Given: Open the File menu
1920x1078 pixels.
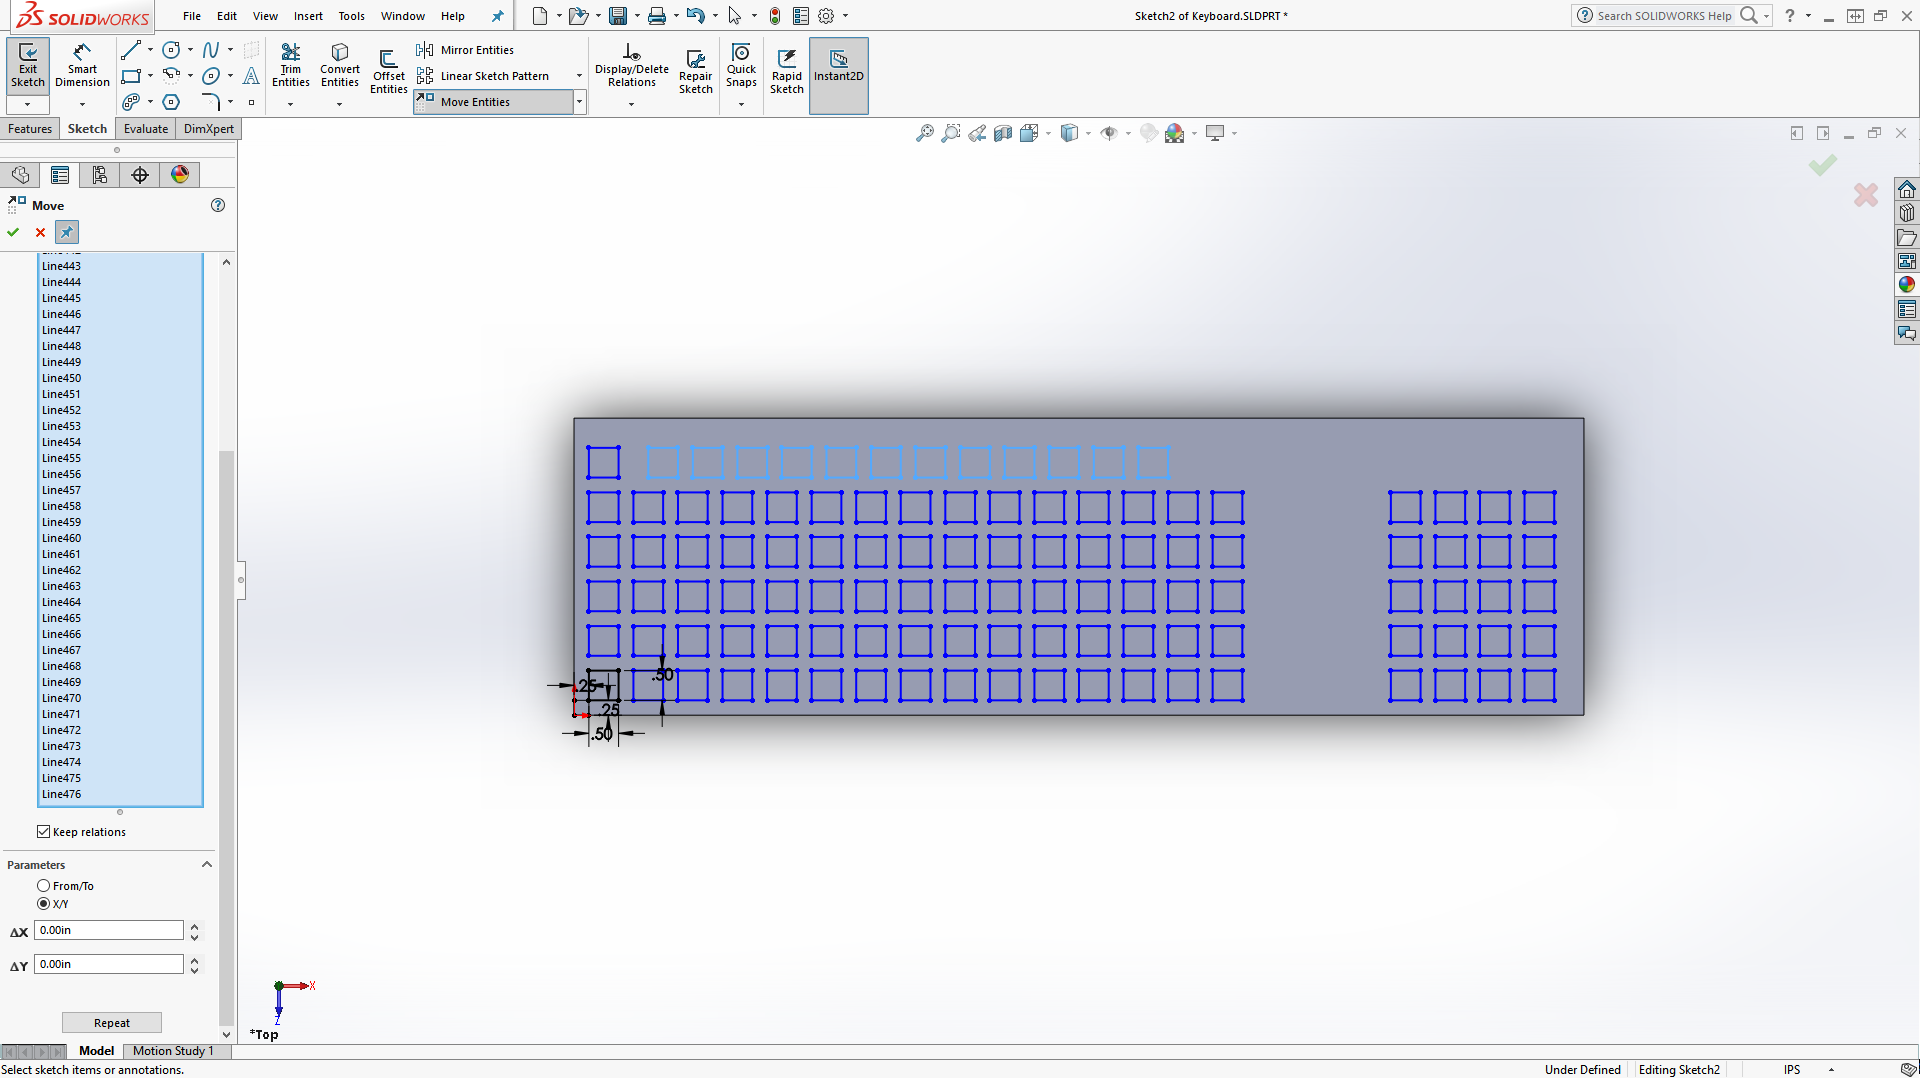Looking at the screenshot, I should coord(192,16).
